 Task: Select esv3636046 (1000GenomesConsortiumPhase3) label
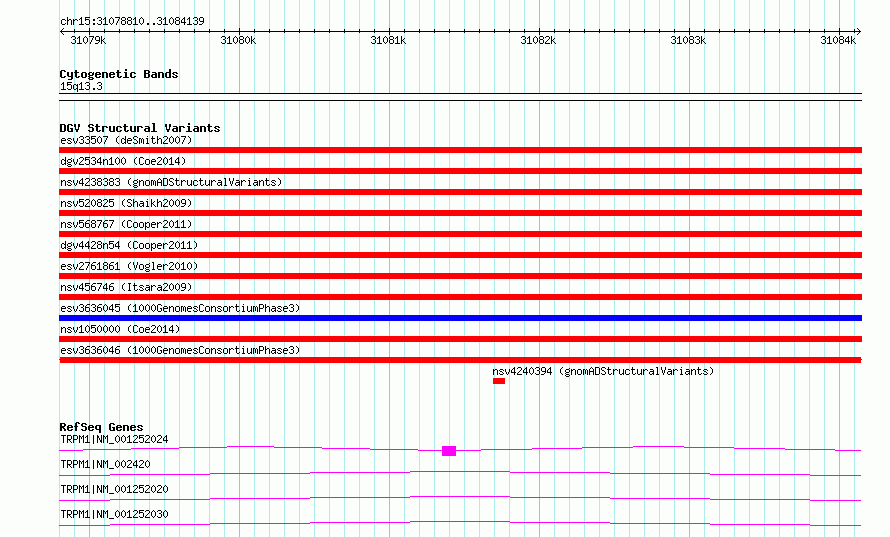click(180, 350)
